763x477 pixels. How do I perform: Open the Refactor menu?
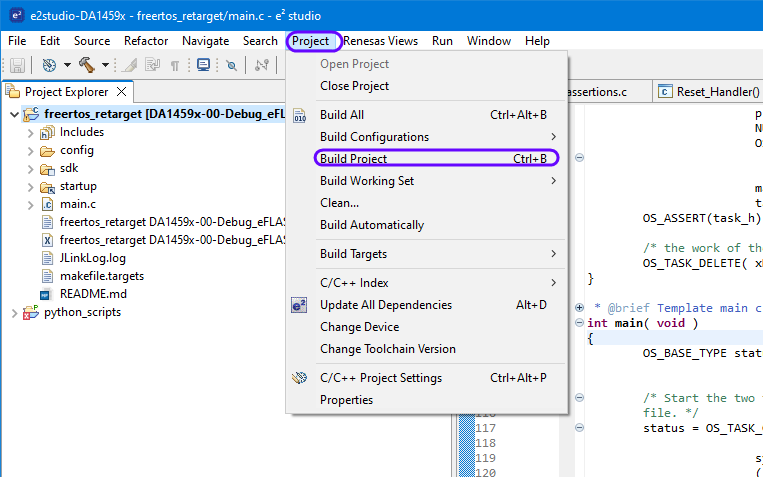click(146, 41)
